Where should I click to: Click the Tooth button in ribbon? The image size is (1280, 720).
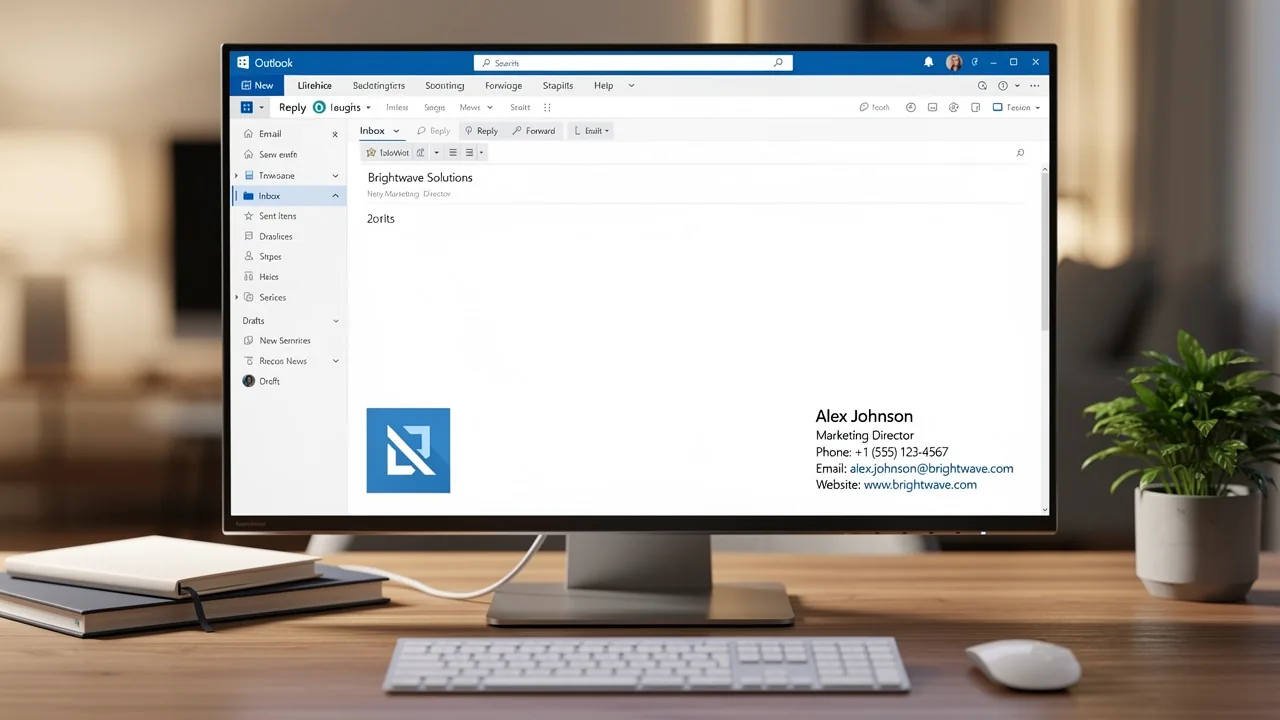tap(875, 107)
